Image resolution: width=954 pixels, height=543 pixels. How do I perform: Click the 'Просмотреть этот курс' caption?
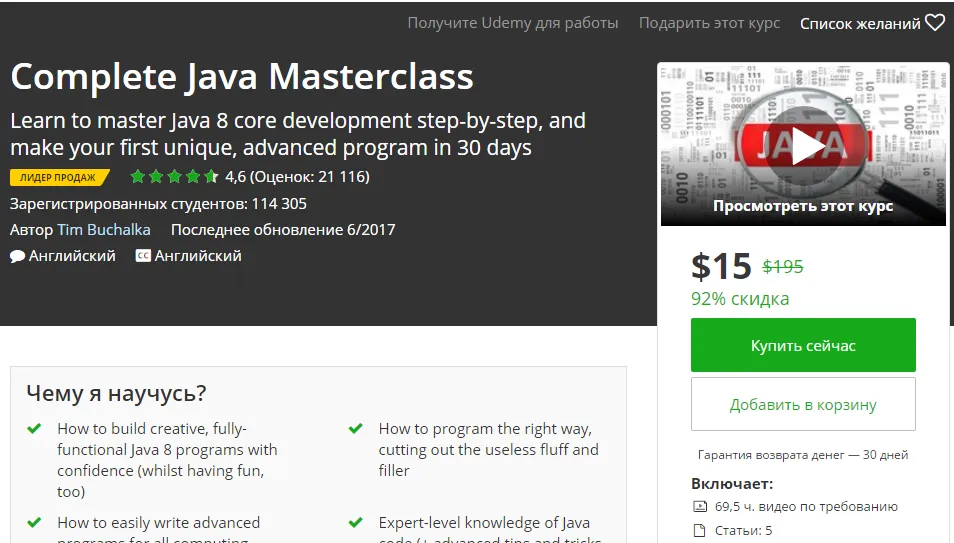pos(803,206)
